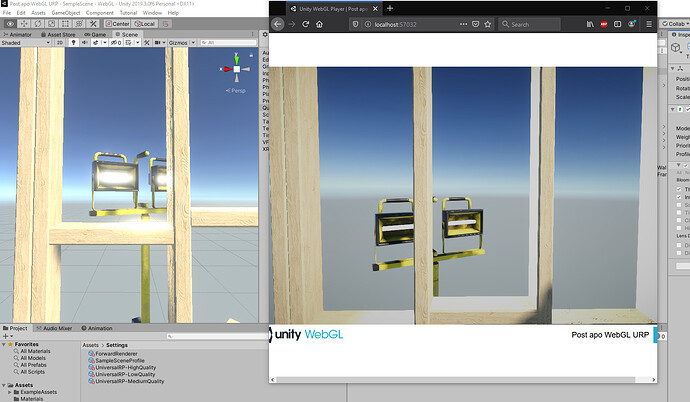
Task: Switch to the Animation tab
Action: [97, 328]
